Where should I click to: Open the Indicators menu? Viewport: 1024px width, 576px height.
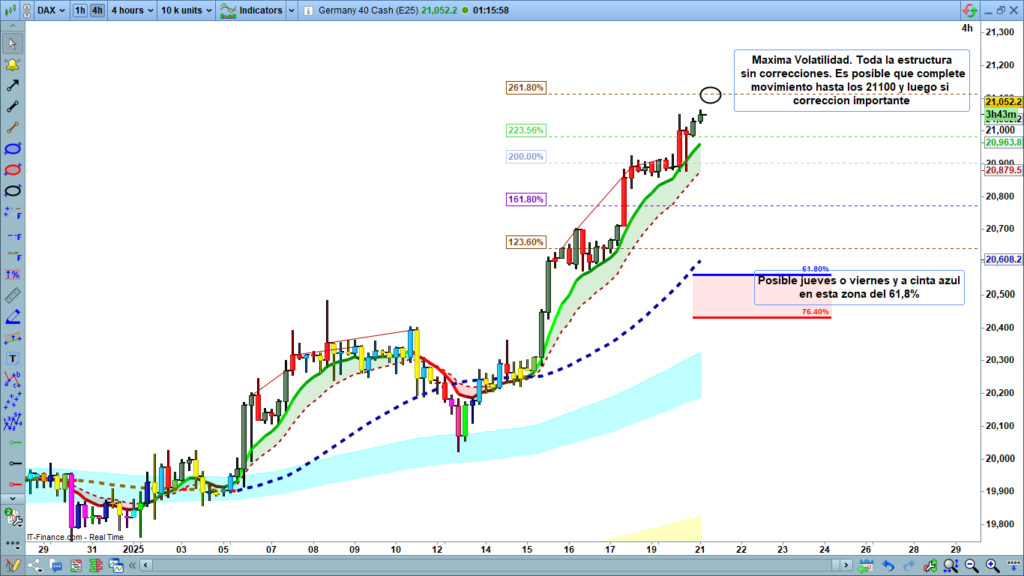click(x=252, y=10)
